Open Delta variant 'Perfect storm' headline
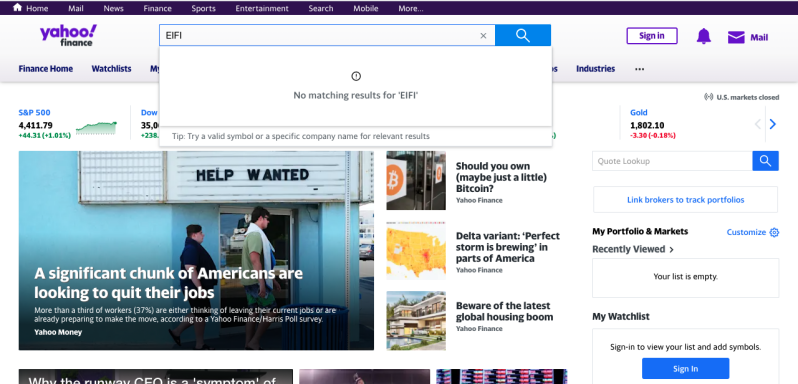798x384 pixels. [x=507, y=247]
